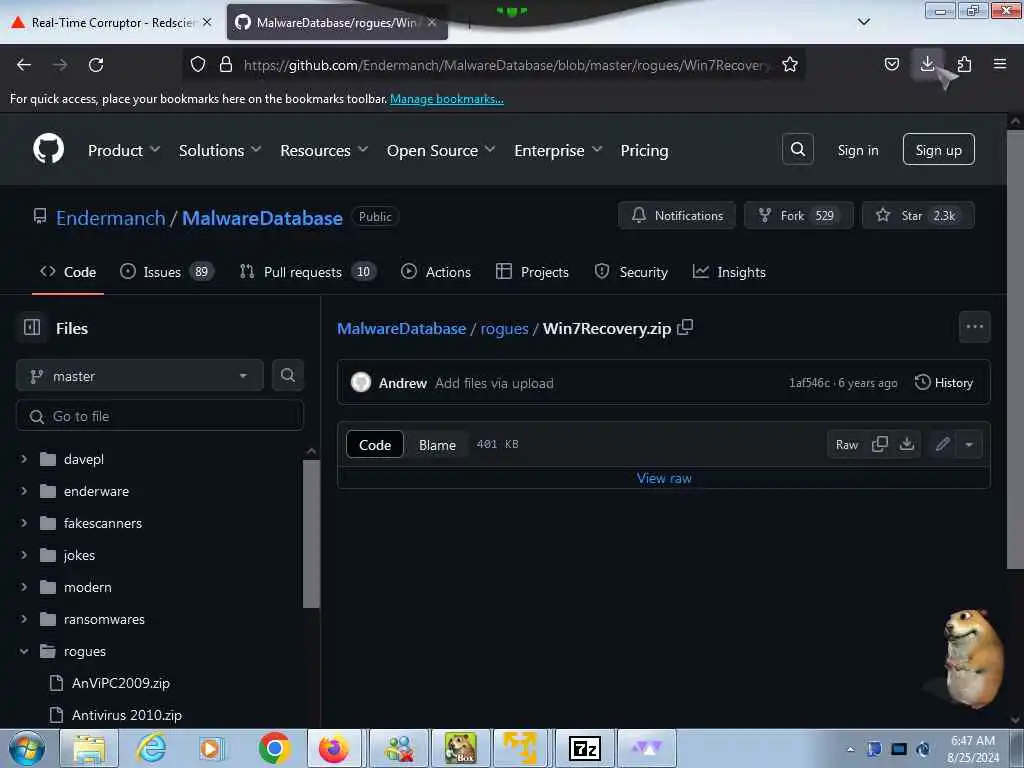The image size is (1024, 768).
Task: Launch Internet Explorer from the taskbar
Action: coord(152,748)
